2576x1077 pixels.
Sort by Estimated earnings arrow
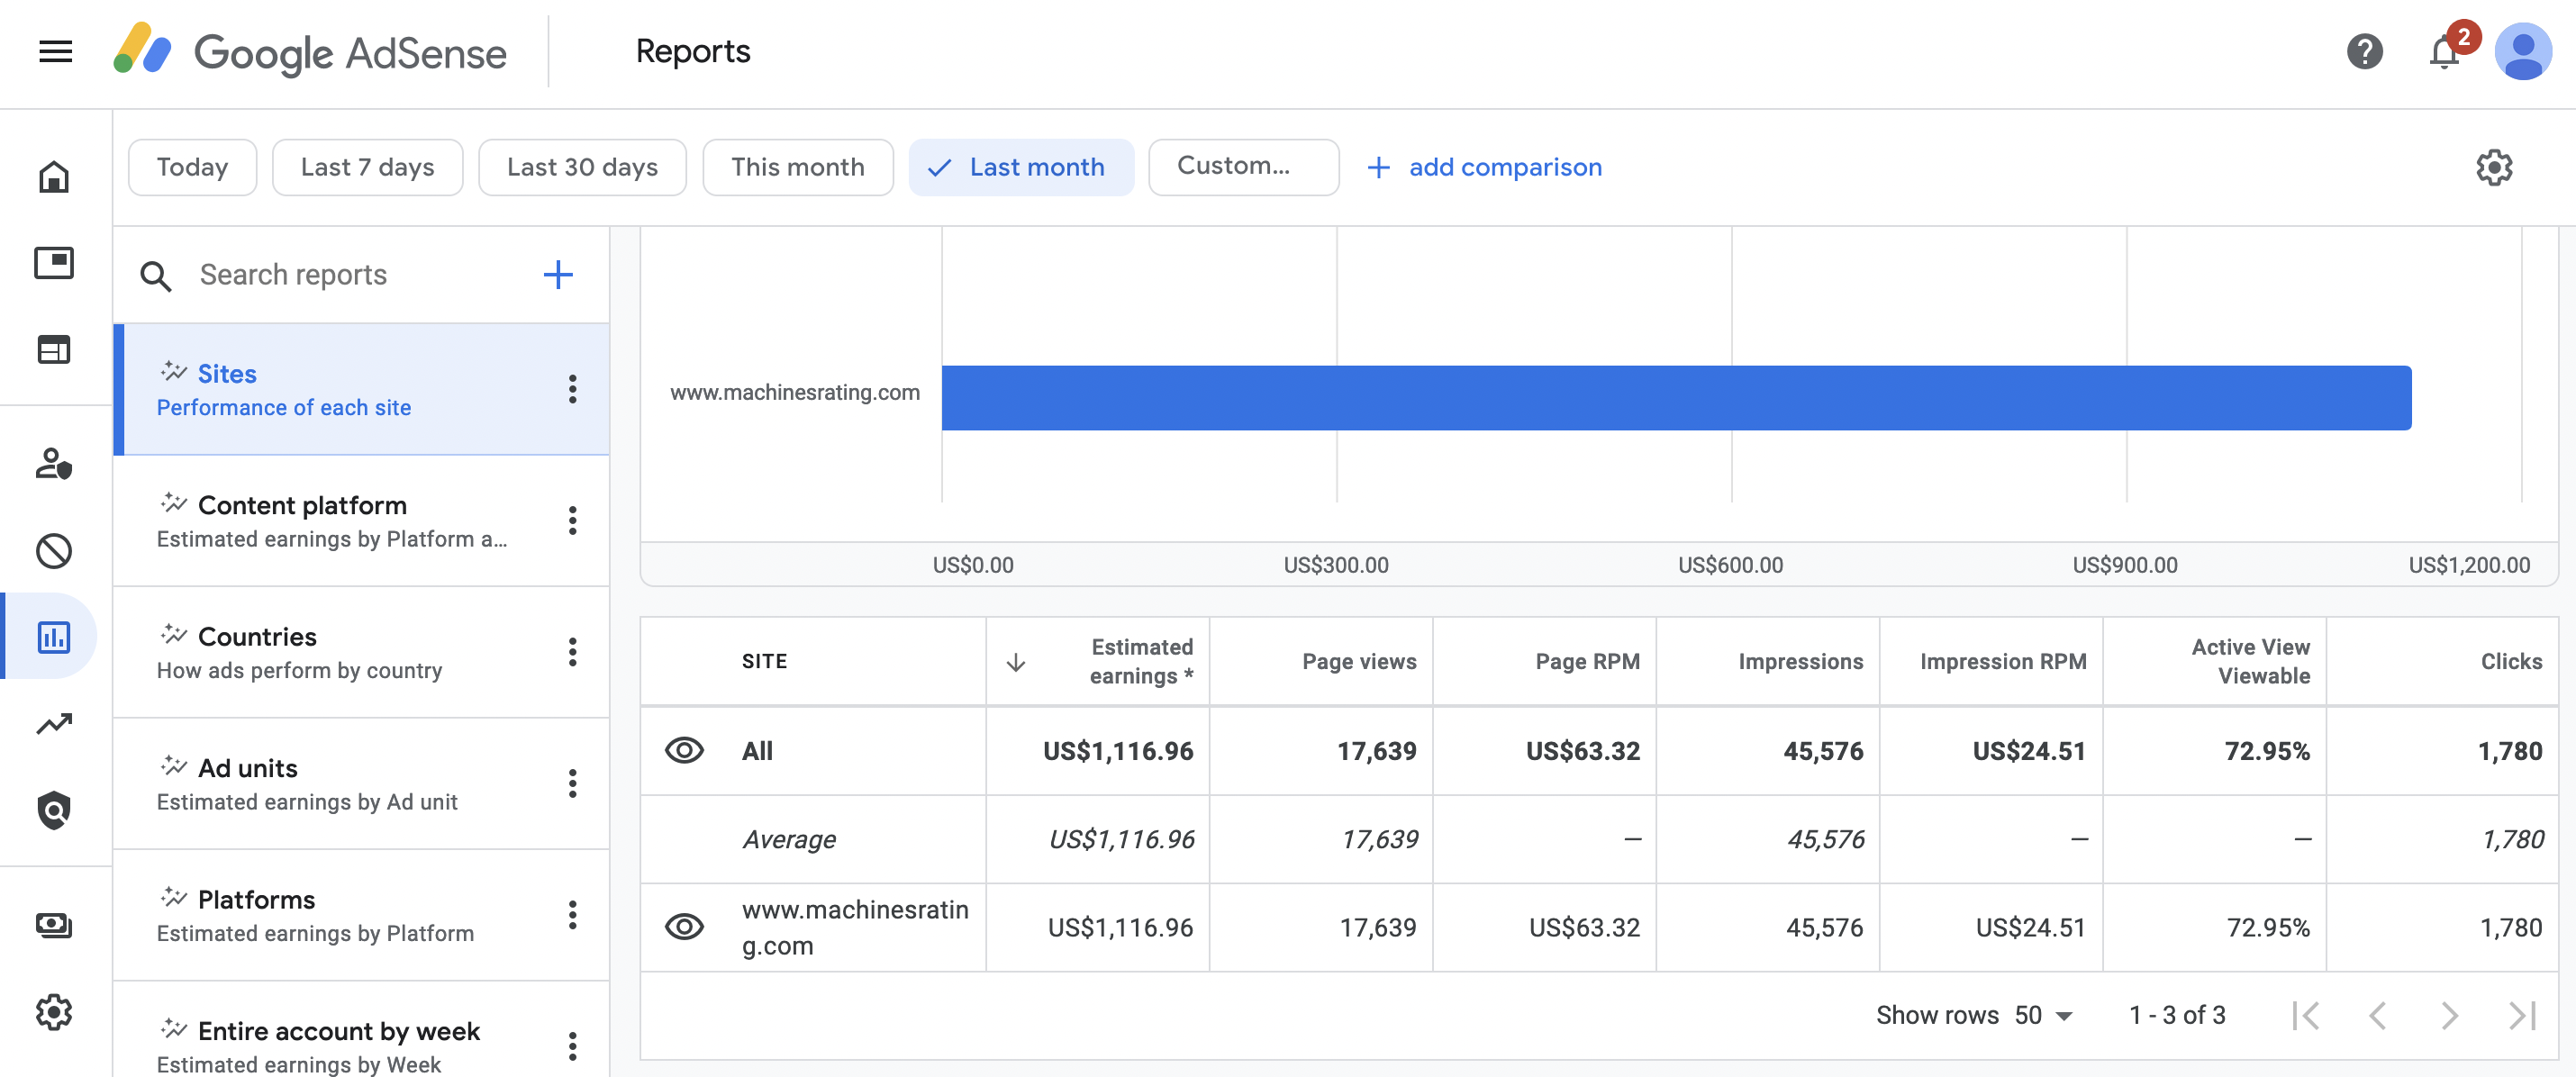click(x=1015, y=662)
